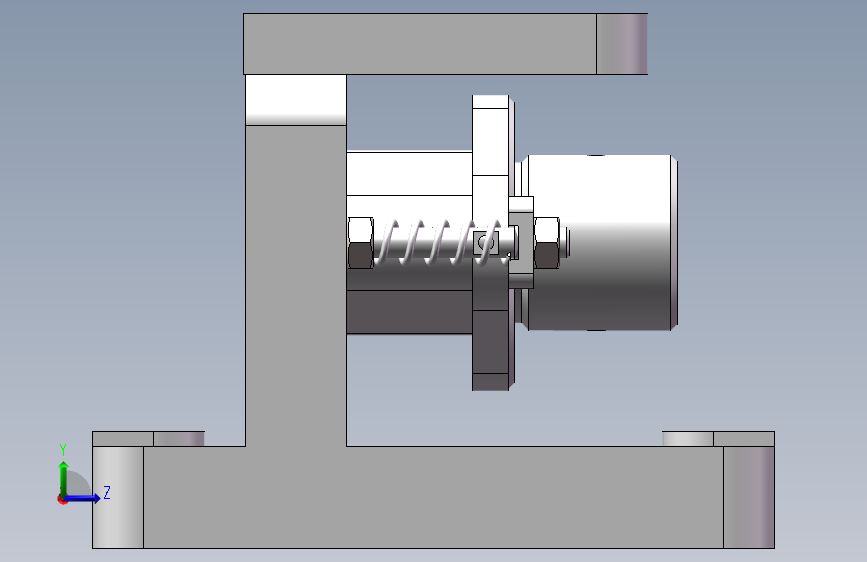The width and height of the screenshot is (867, 562).
Task: Pick the small square block with circle
Action: click(486, 242)
